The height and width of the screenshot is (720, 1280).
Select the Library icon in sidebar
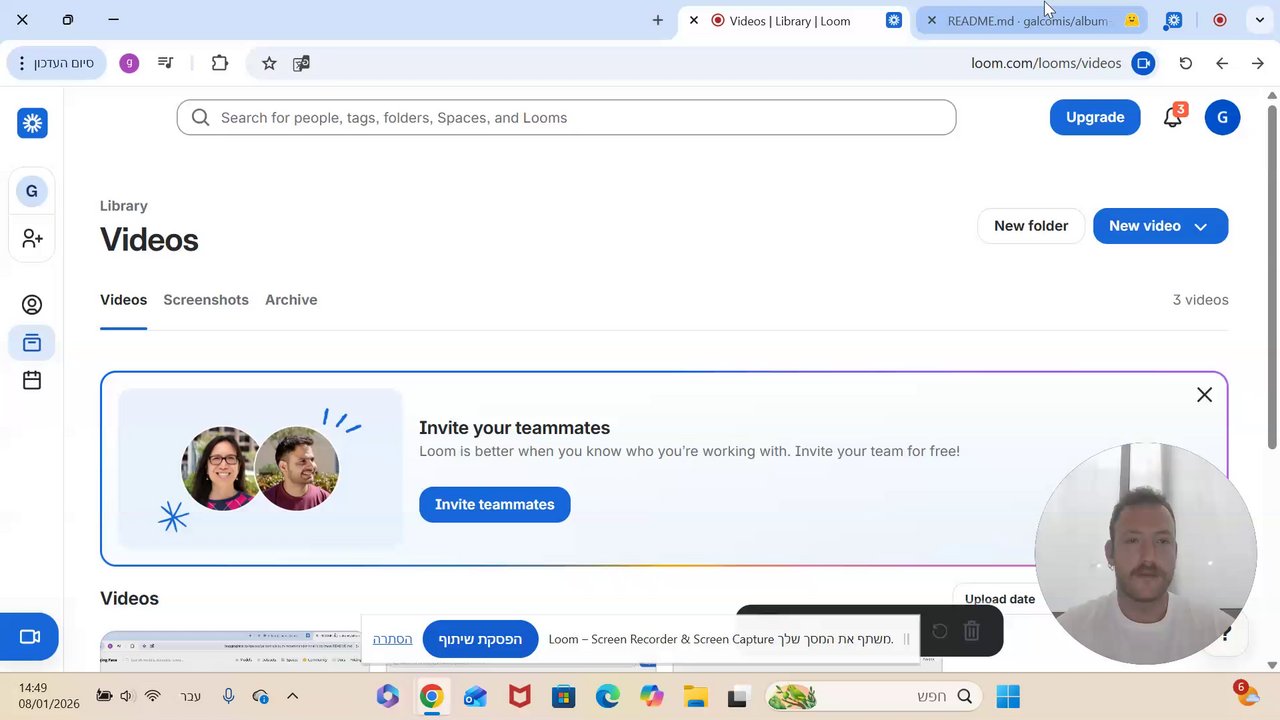(x=32, y=343)
